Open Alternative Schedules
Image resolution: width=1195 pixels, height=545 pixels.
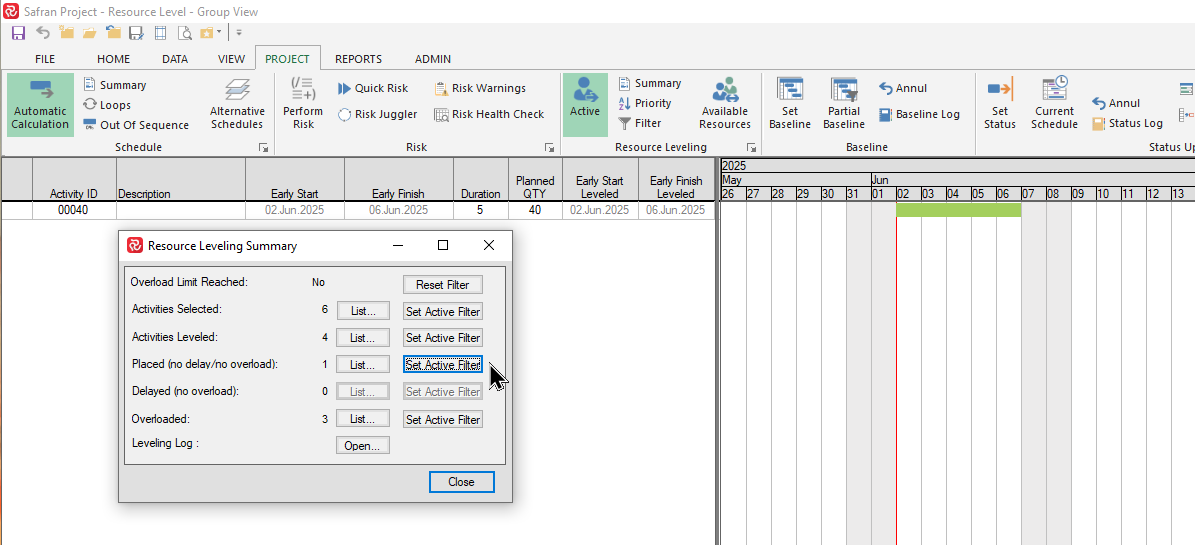(x=237, y=105)
